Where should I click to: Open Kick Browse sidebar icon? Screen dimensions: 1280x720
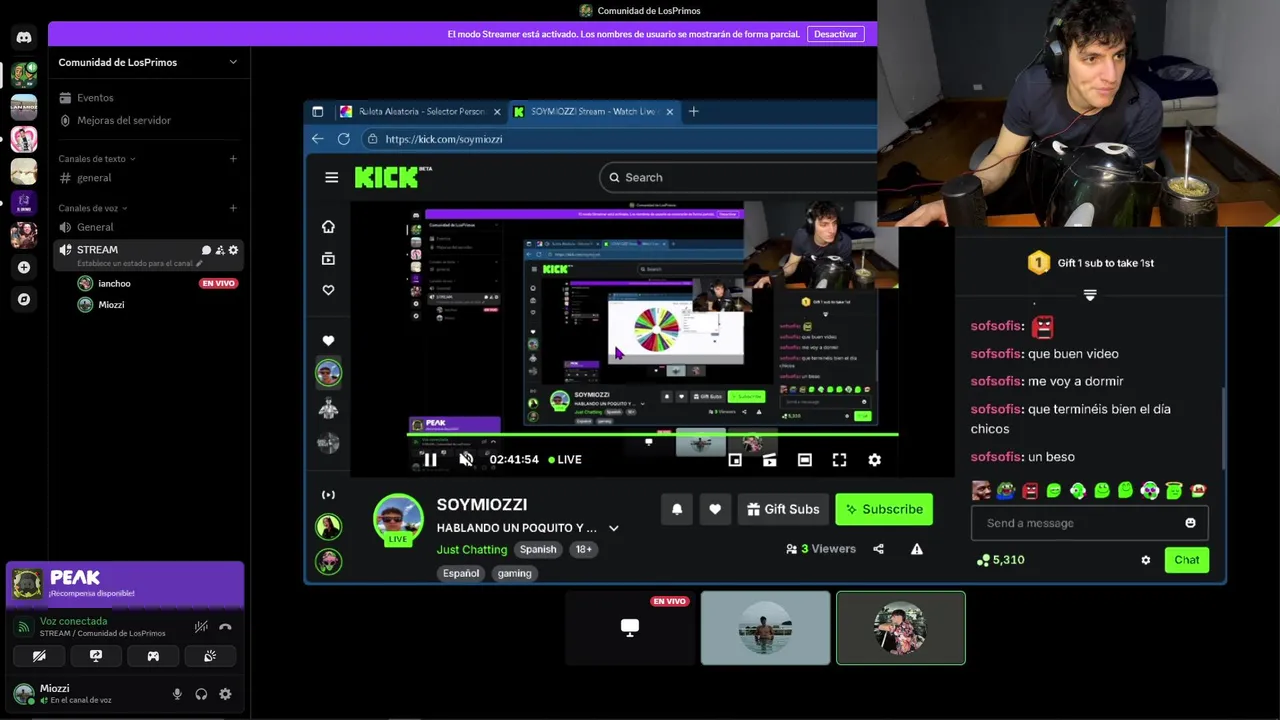pos(328,259)
